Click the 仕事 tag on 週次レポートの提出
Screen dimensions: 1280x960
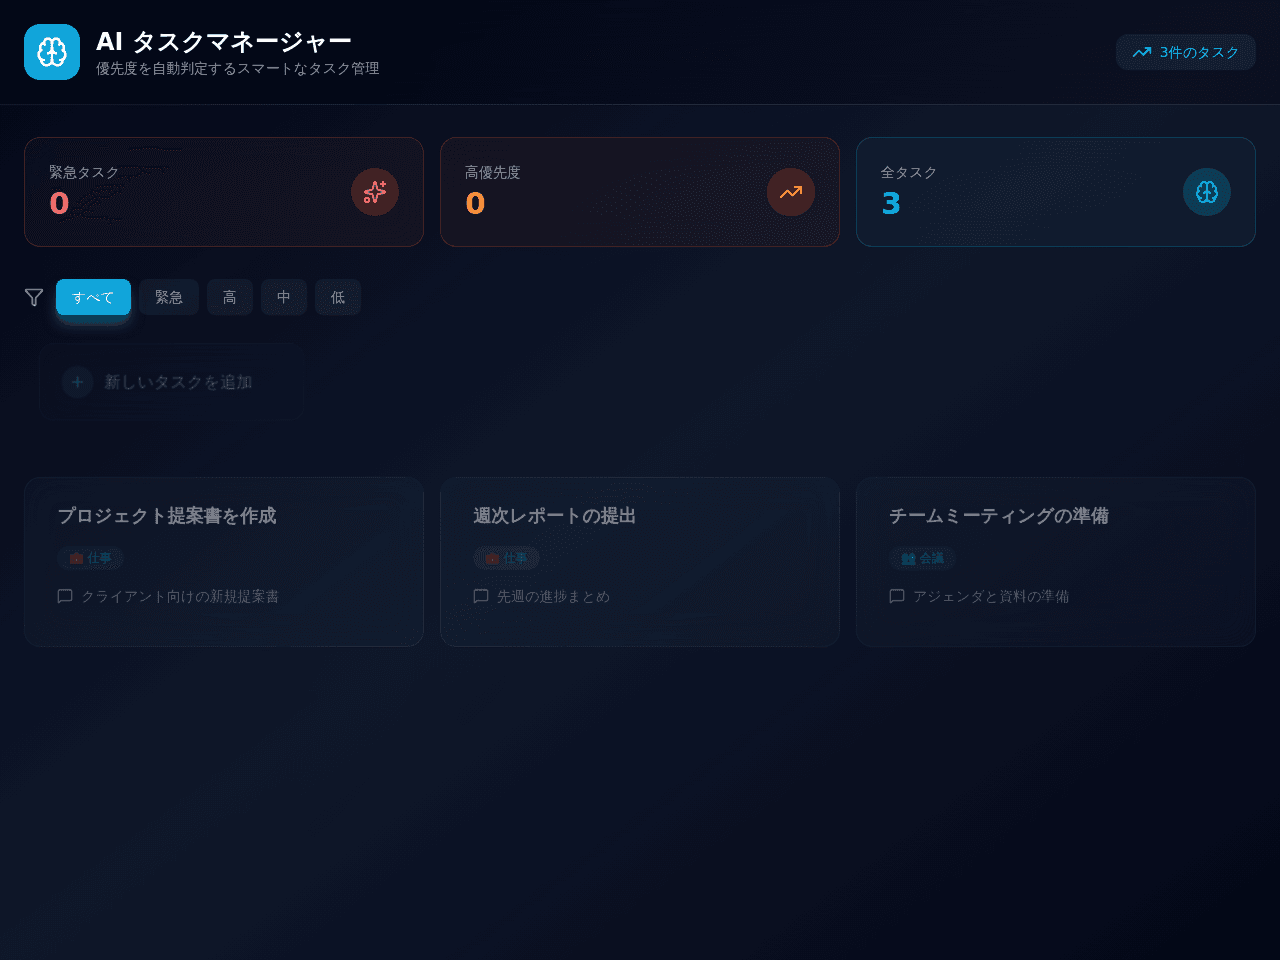507,558
